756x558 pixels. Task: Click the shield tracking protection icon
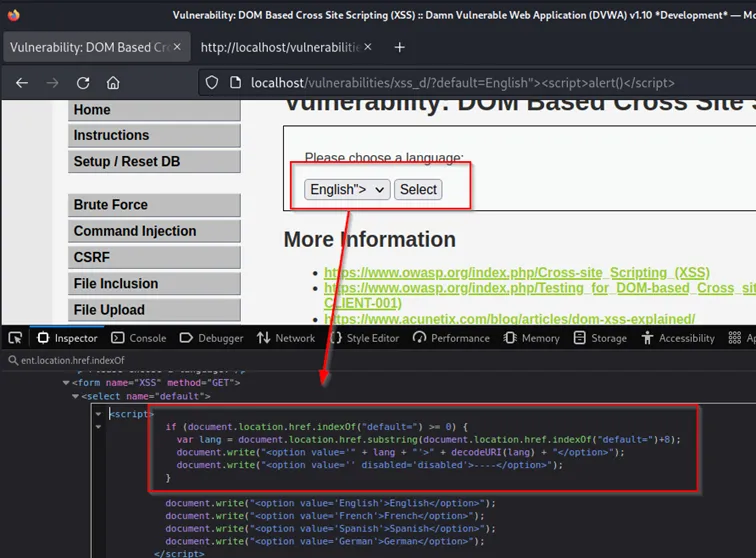(211, 83)
